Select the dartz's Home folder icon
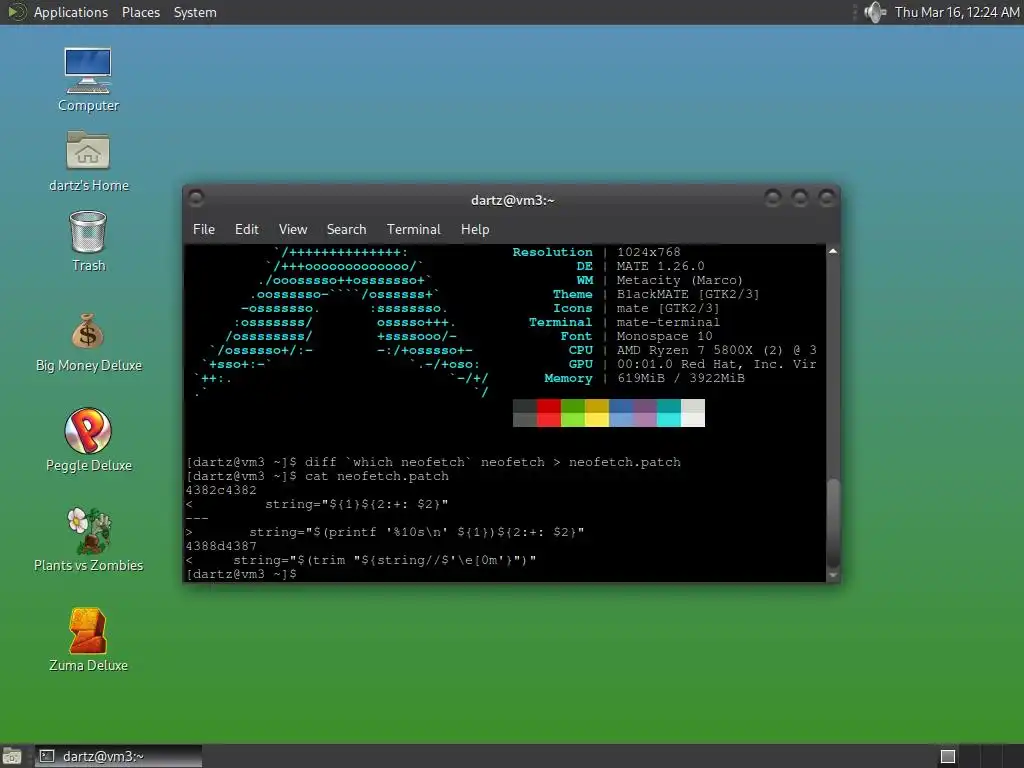This screenshot has width=1024, height=768. pyautogui.click(x=88, y=150)
